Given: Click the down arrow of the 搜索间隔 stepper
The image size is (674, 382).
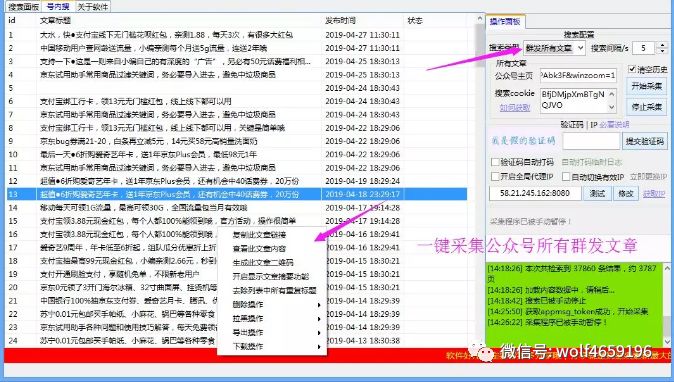Looking at the screenshot, I should coord(662,51).
